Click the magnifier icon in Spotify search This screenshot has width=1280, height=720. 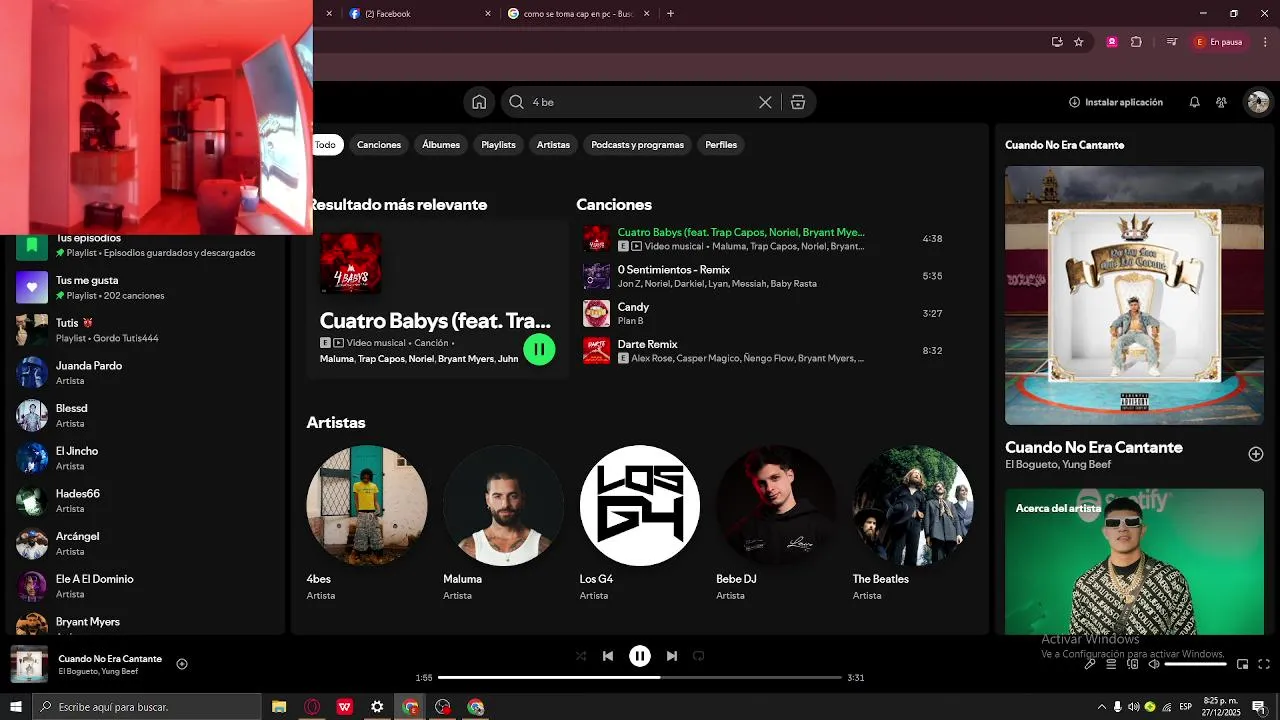tap(516, 102)
